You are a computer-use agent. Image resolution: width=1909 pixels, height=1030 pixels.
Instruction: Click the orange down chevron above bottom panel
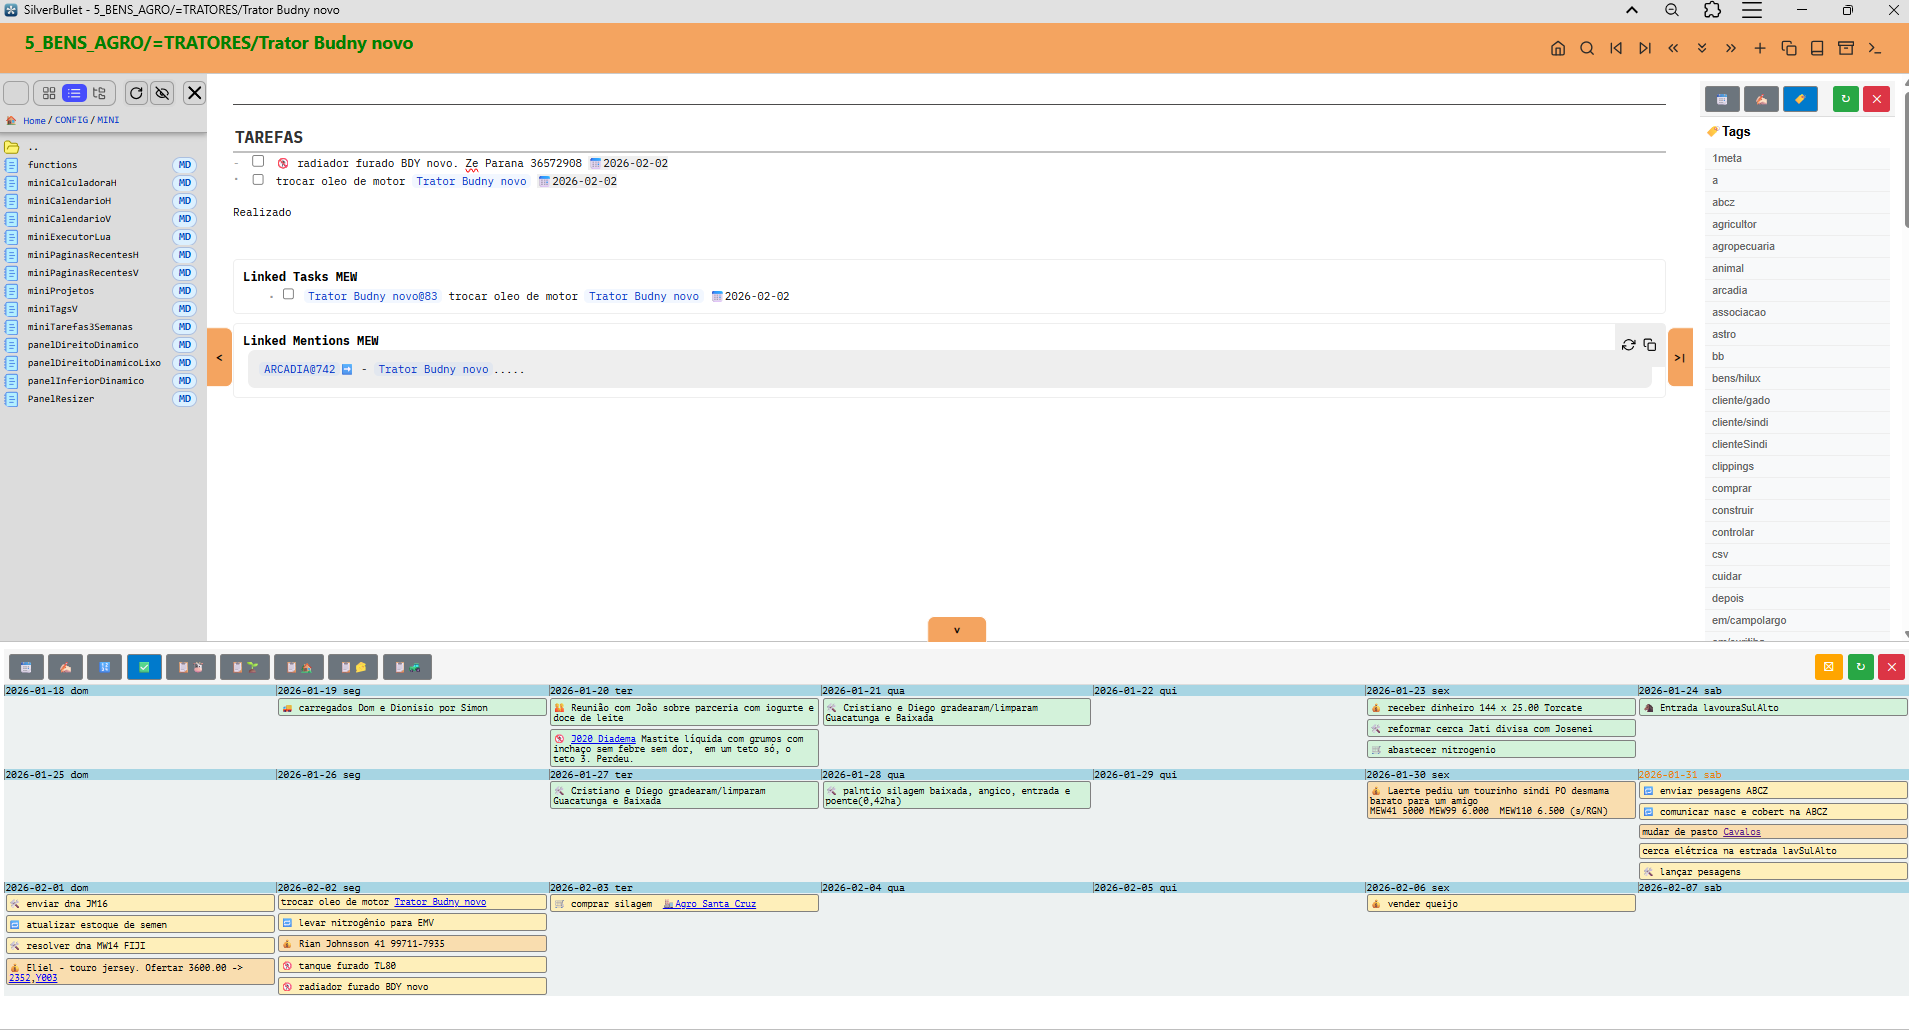[956, 630]
